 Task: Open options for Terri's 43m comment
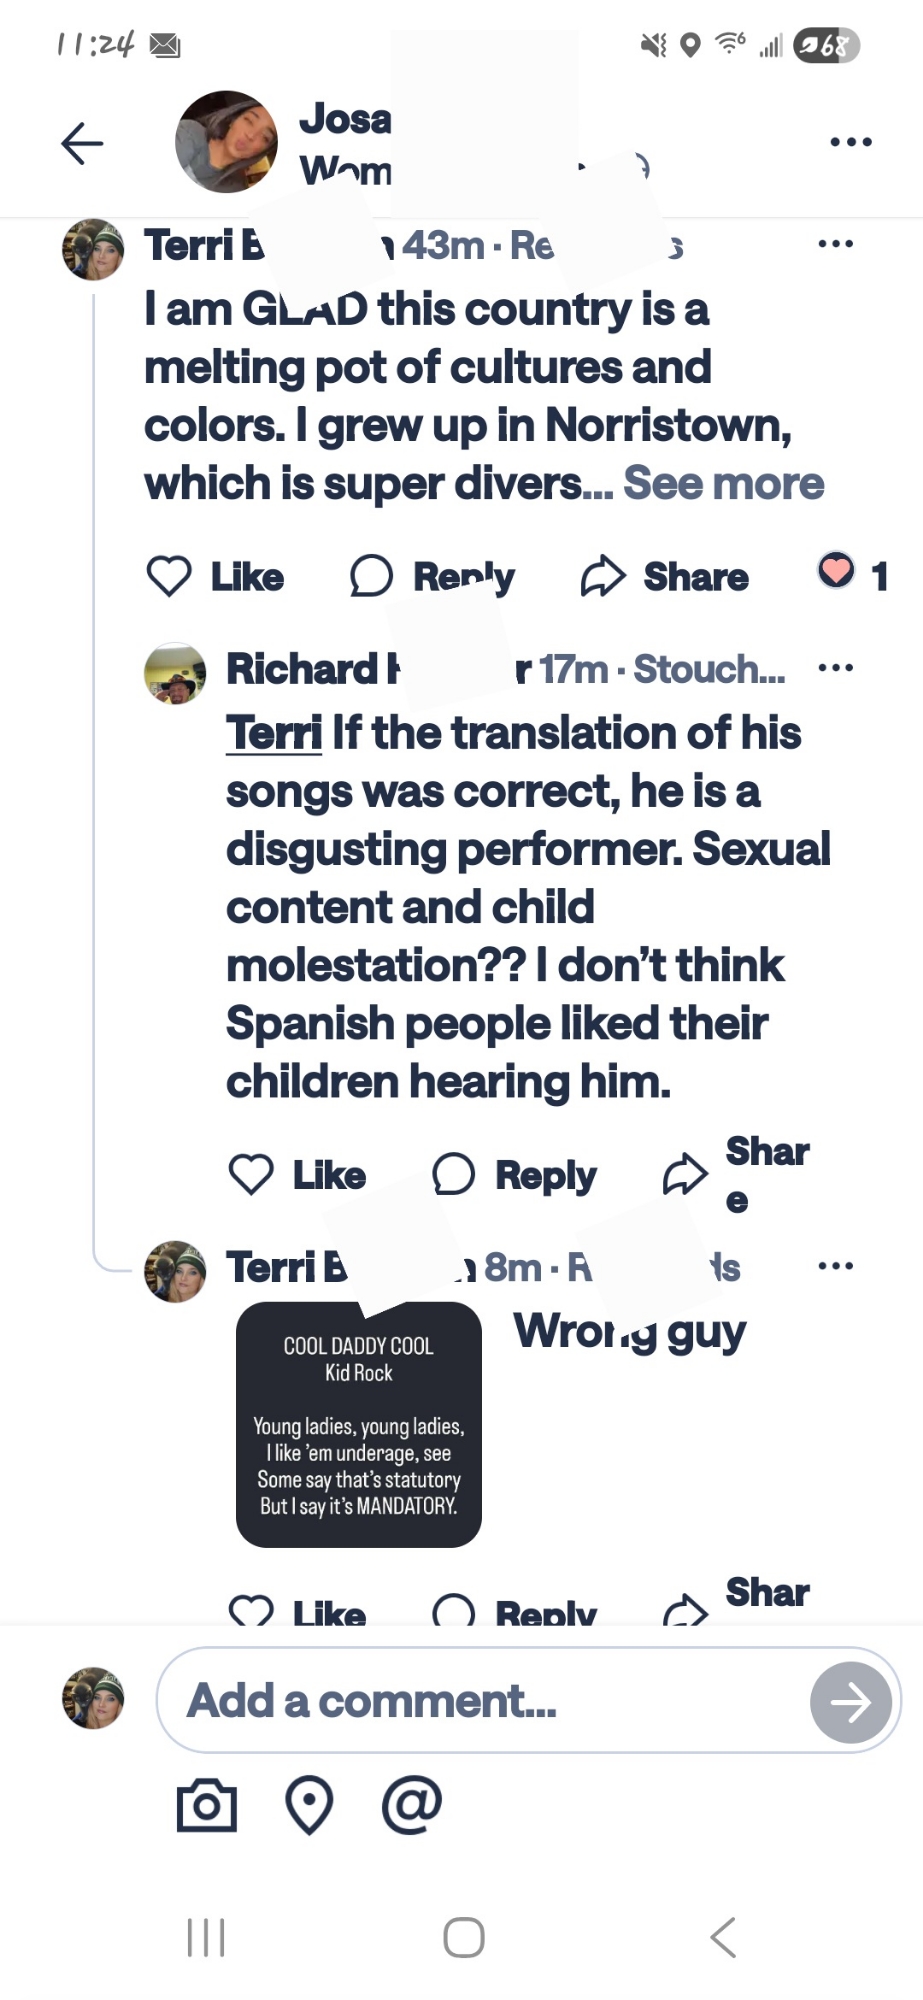(x=835, y=244)
